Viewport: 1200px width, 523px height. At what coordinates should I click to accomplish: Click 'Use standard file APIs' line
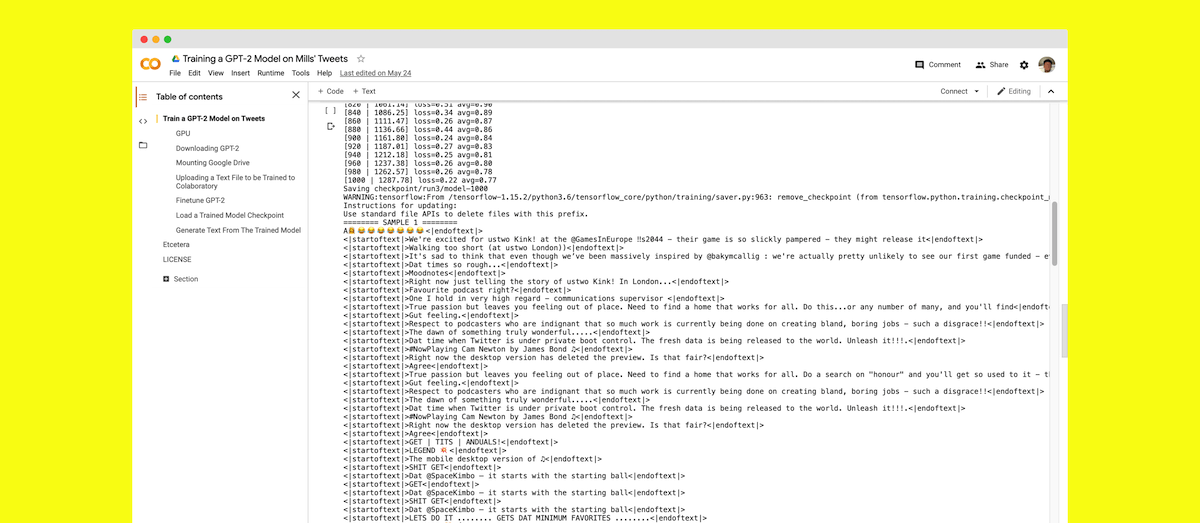(466, 213)
